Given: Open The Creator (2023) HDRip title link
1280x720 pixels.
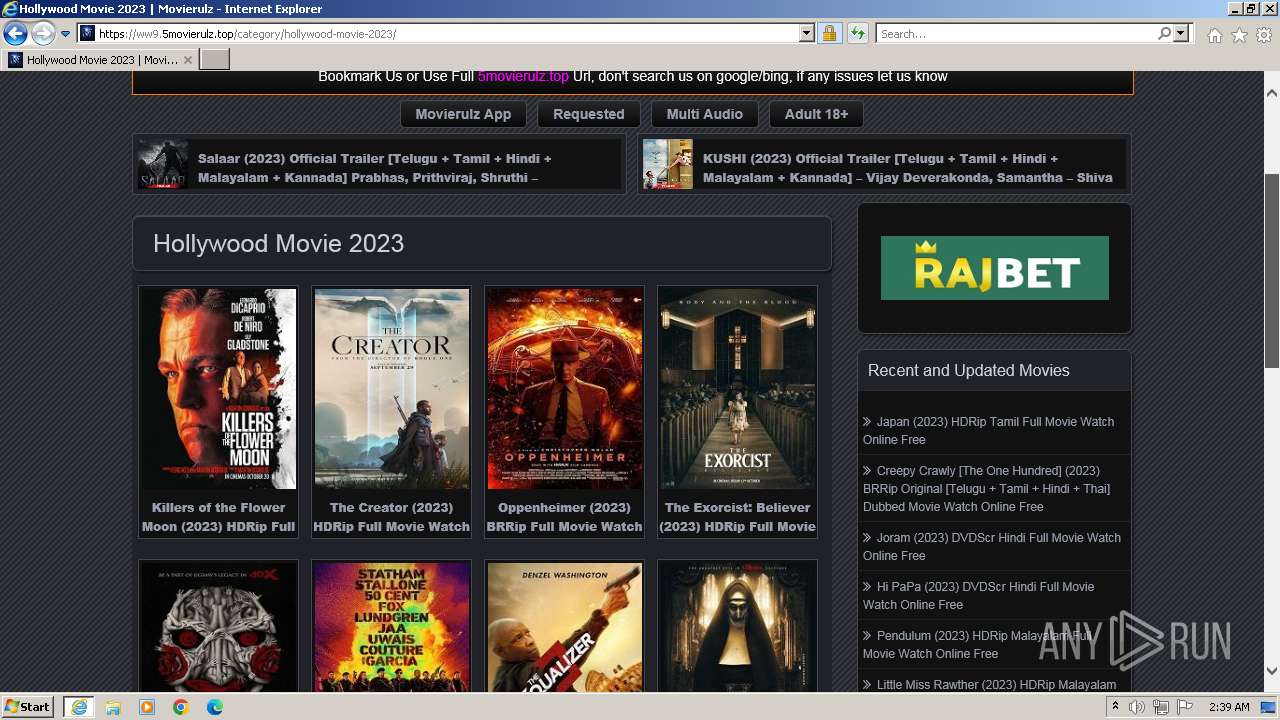Looking at the screenshot, I should pyautogui.click(x=392, y=517).
